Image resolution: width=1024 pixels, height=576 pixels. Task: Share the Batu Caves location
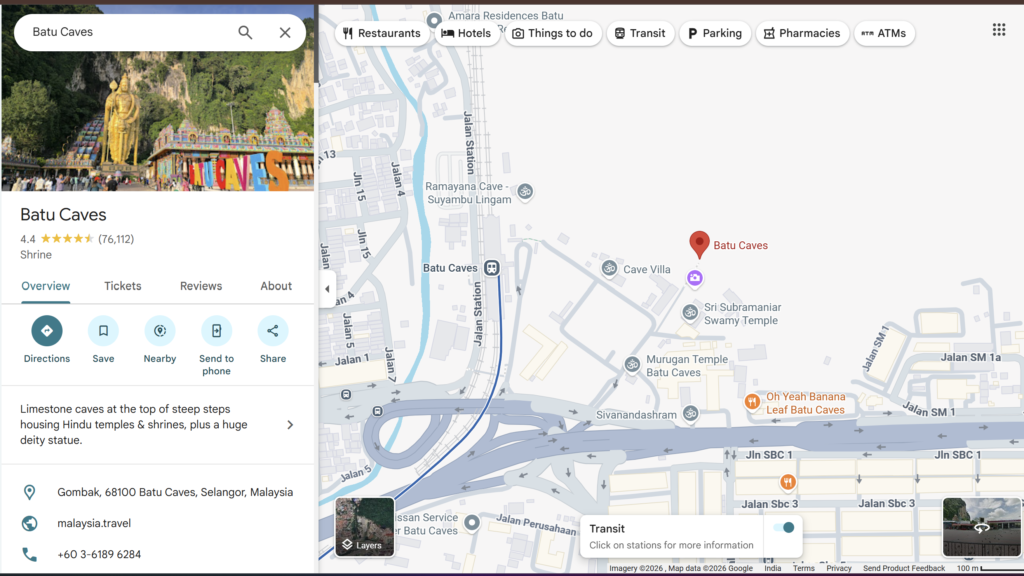click(272, 331)
